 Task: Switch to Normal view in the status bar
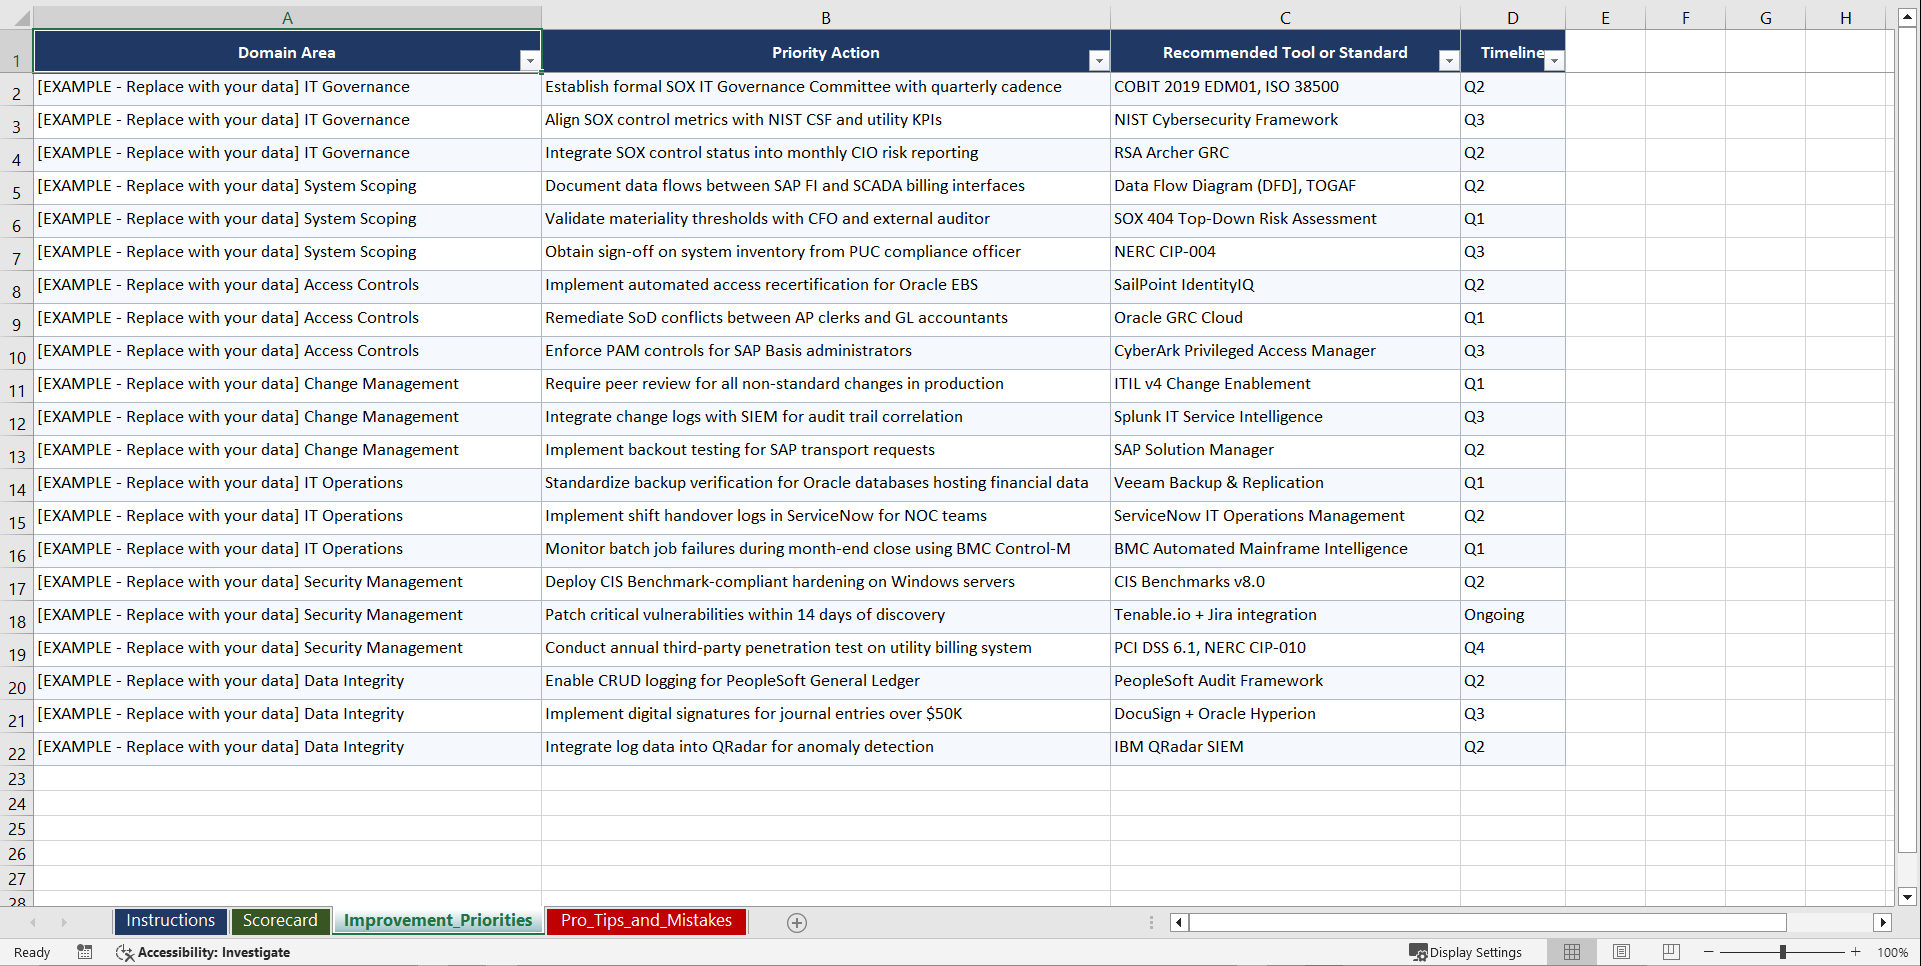(1571, 952)
